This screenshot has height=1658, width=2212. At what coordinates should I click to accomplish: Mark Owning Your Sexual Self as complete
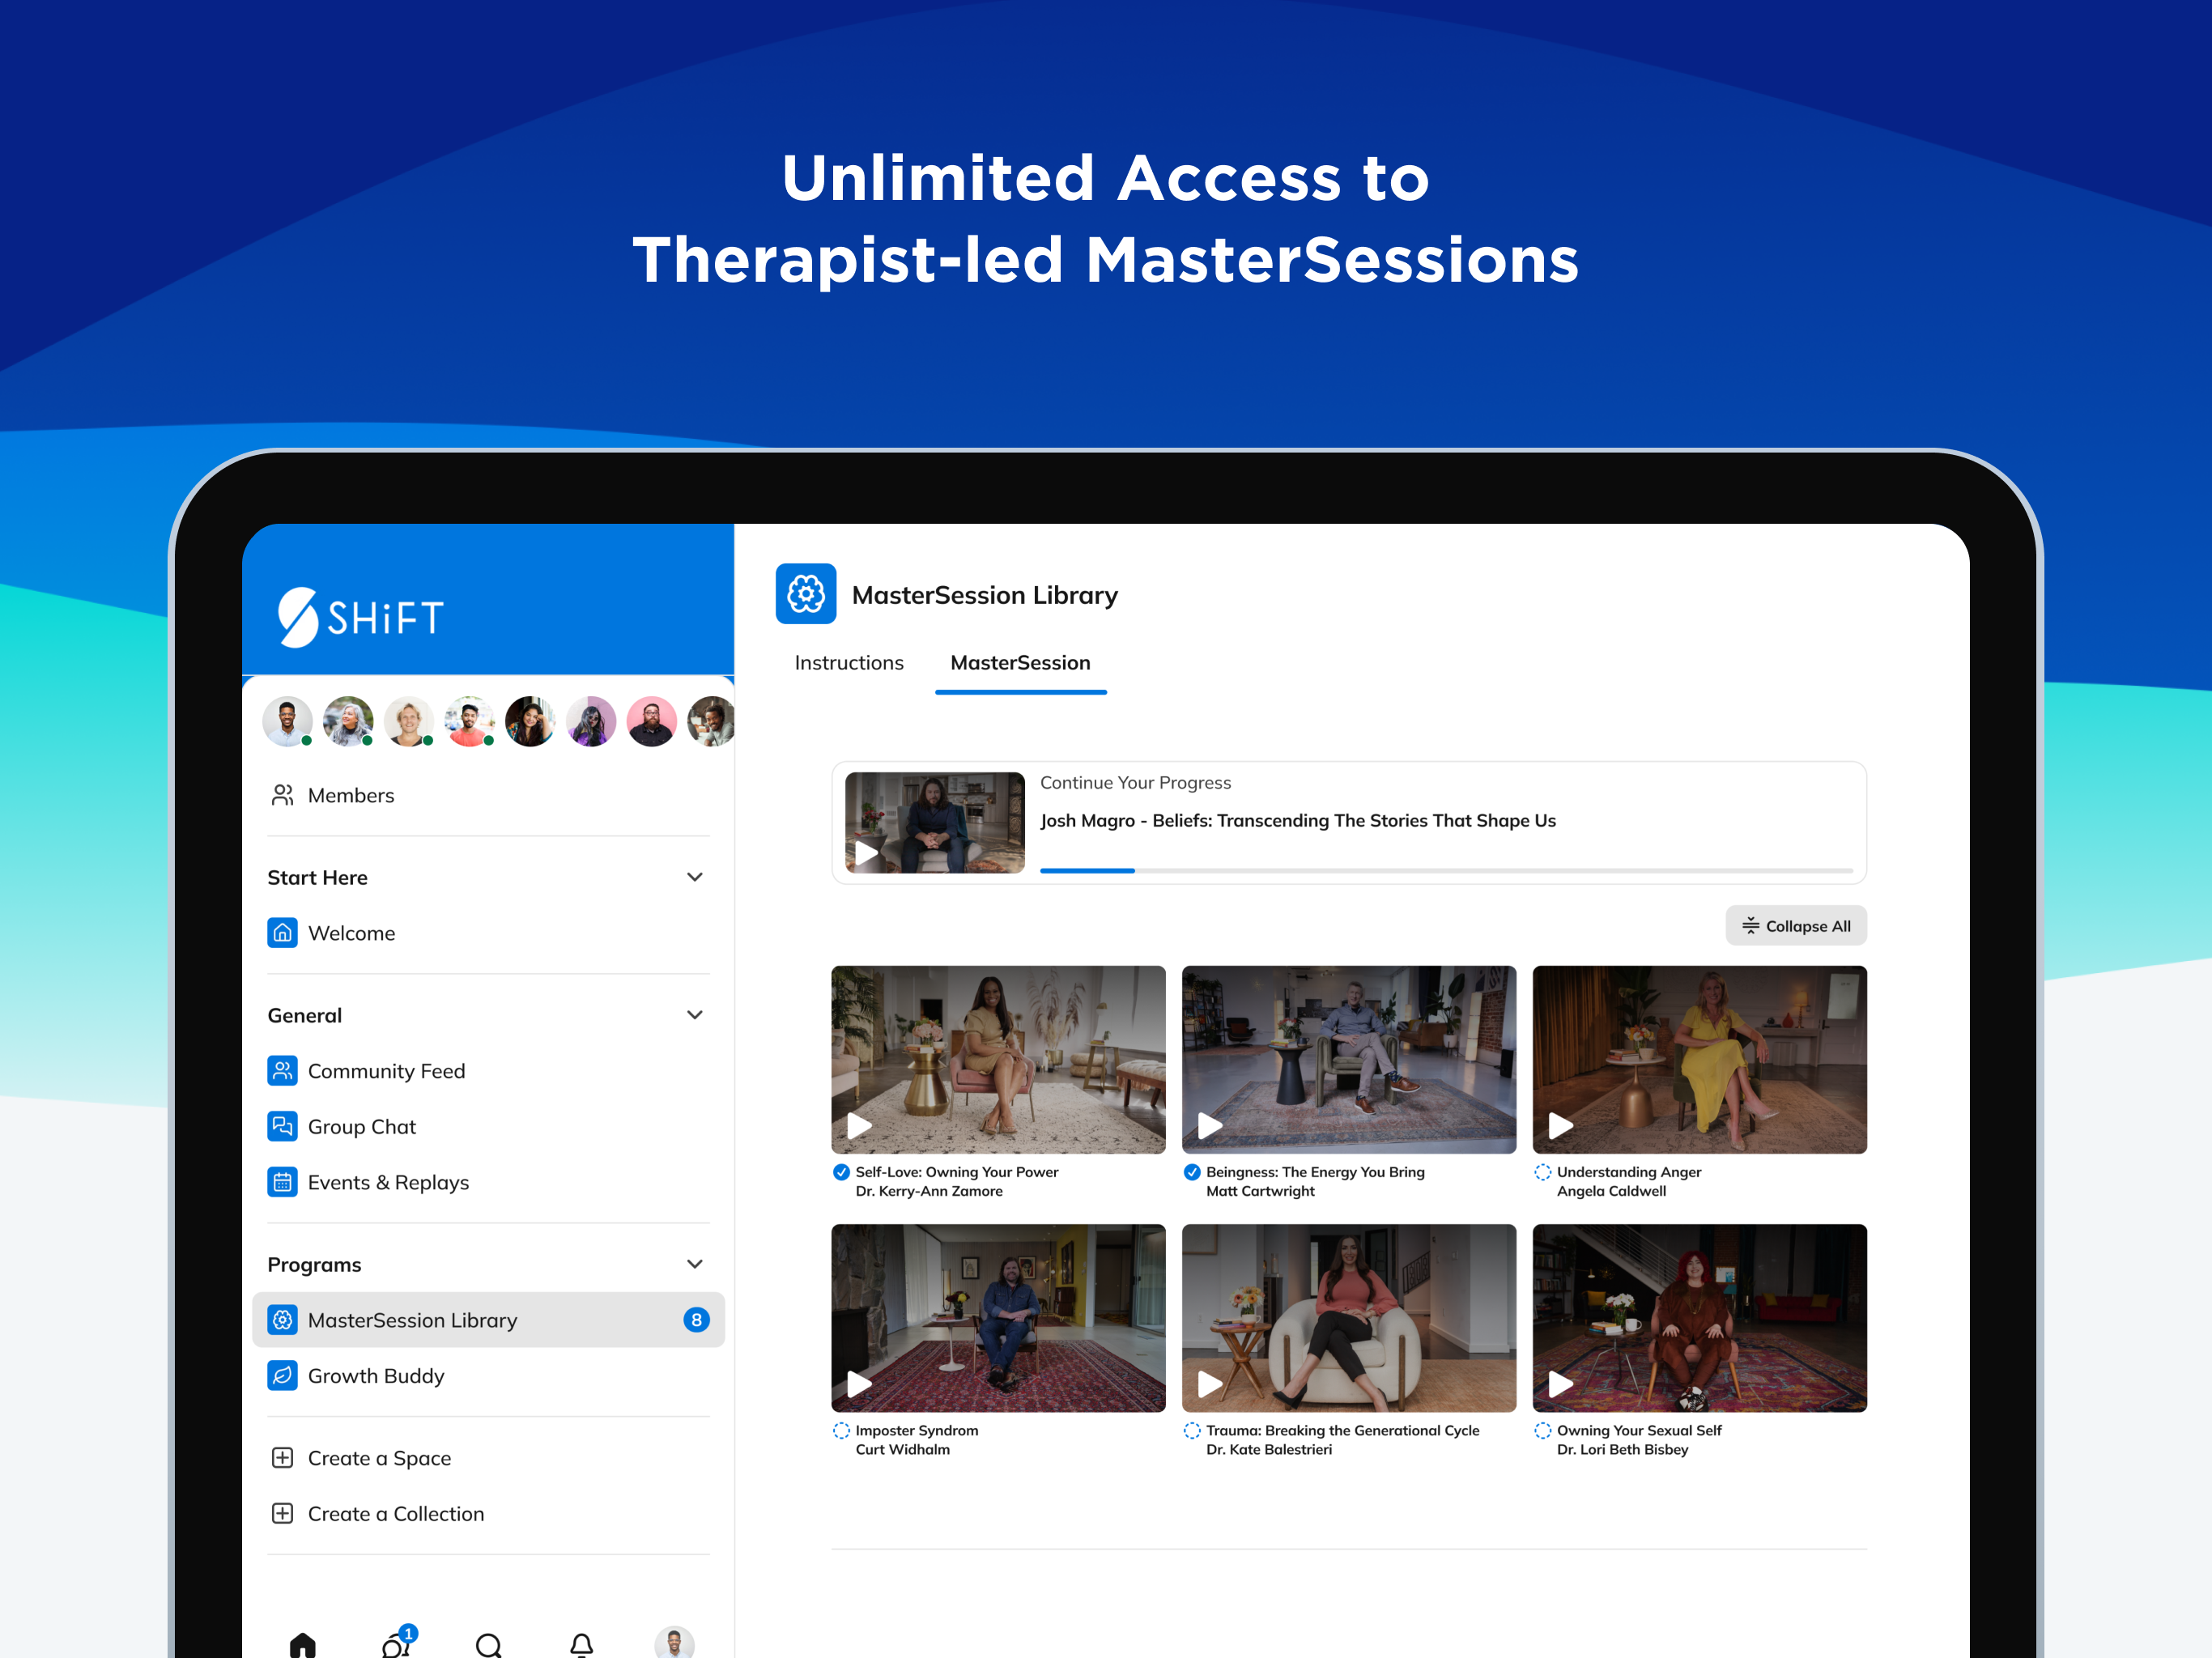(1543, 1431)
